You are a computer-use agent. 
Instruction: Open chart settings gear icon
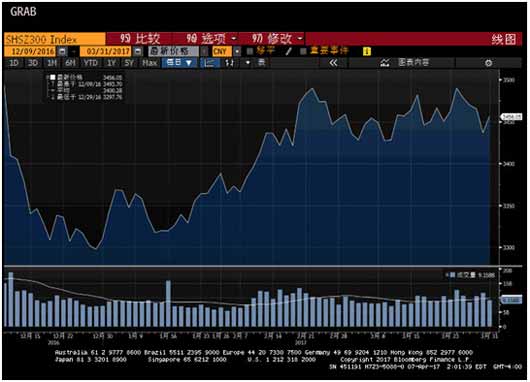(488, 63)
